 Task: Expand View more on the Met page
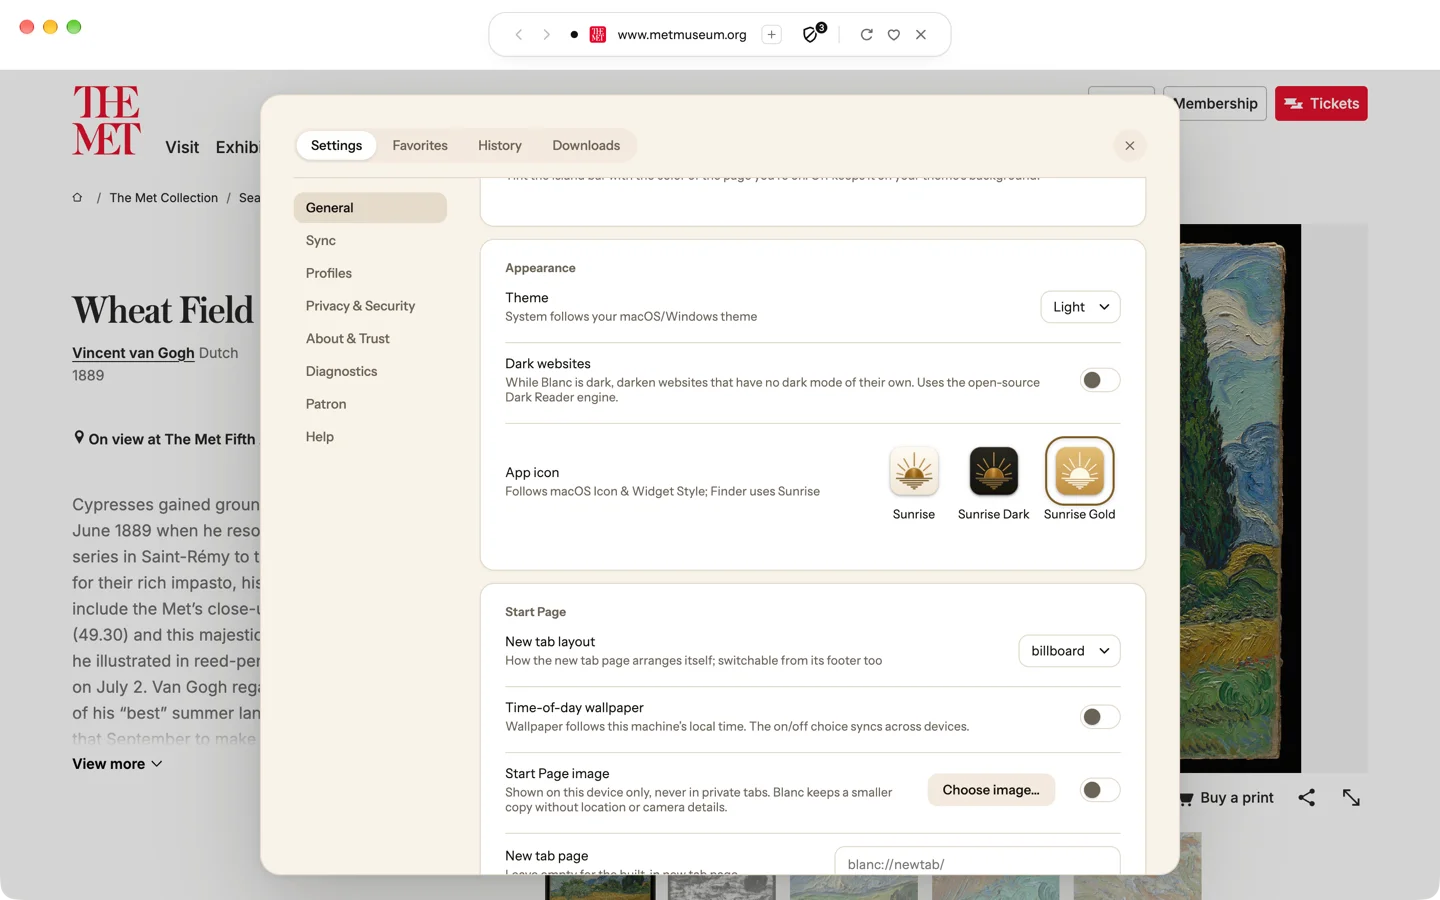(x=117, y=764)
